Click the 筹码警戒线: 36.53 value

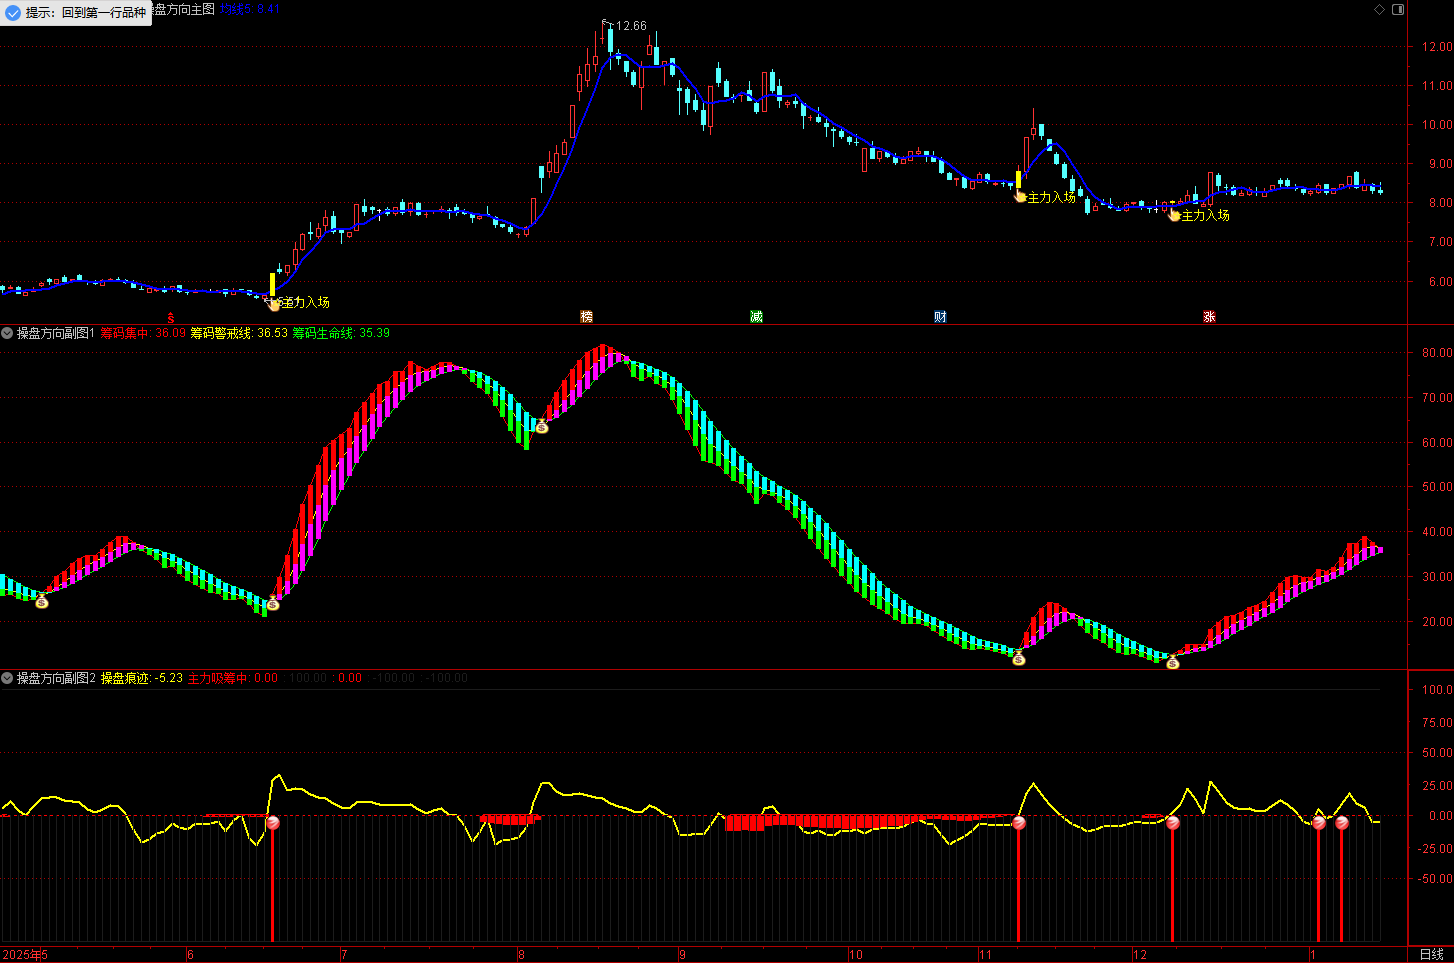239,333
